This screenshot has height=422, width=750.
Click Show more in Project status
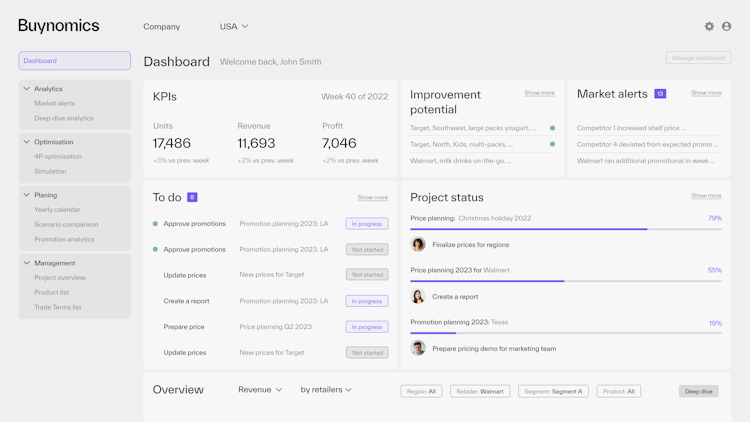pyautogui.click(x=706, y=196)
